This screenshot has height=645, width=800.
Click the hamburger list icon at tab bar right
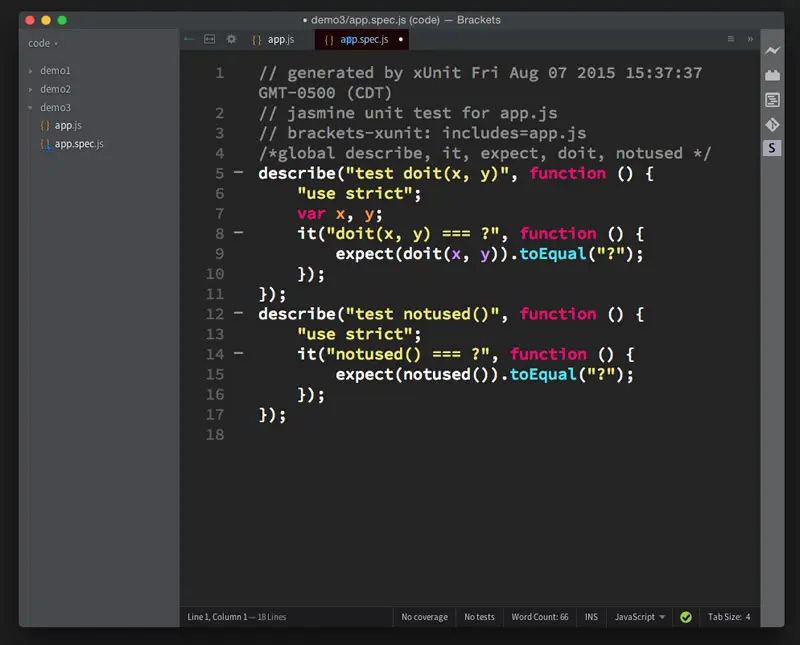click(x=731, y=39)
